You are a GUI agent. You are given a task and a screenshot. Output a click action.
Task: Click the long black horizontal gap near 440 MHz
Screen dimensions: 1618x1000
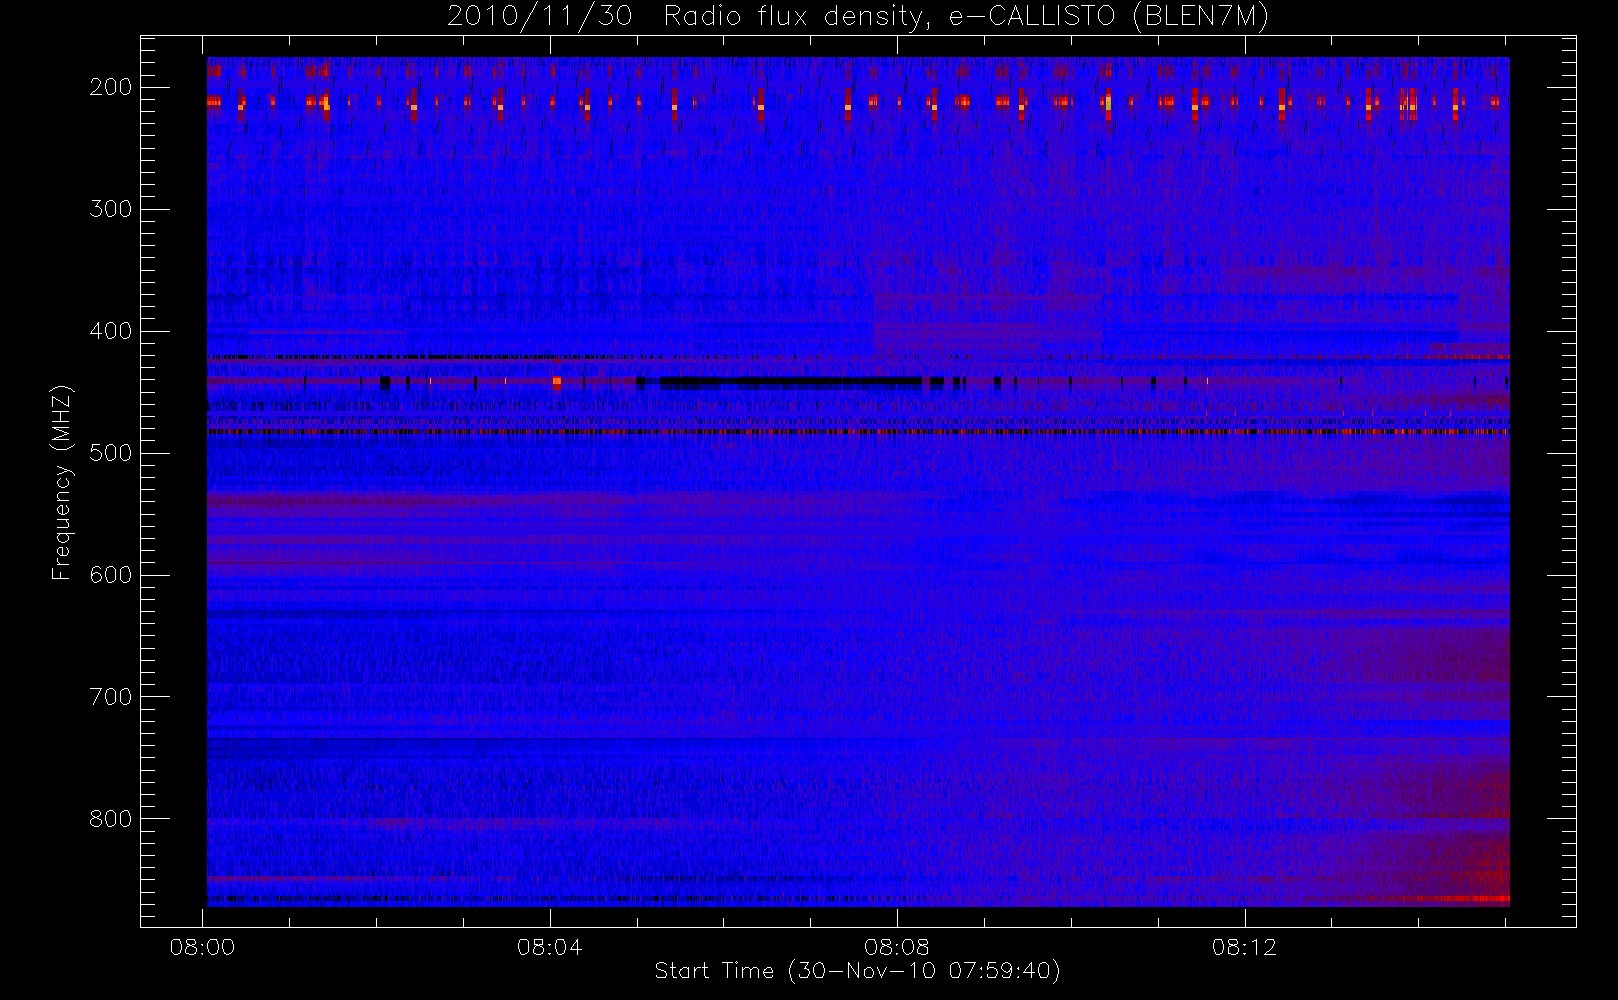[x=790, y=381]
